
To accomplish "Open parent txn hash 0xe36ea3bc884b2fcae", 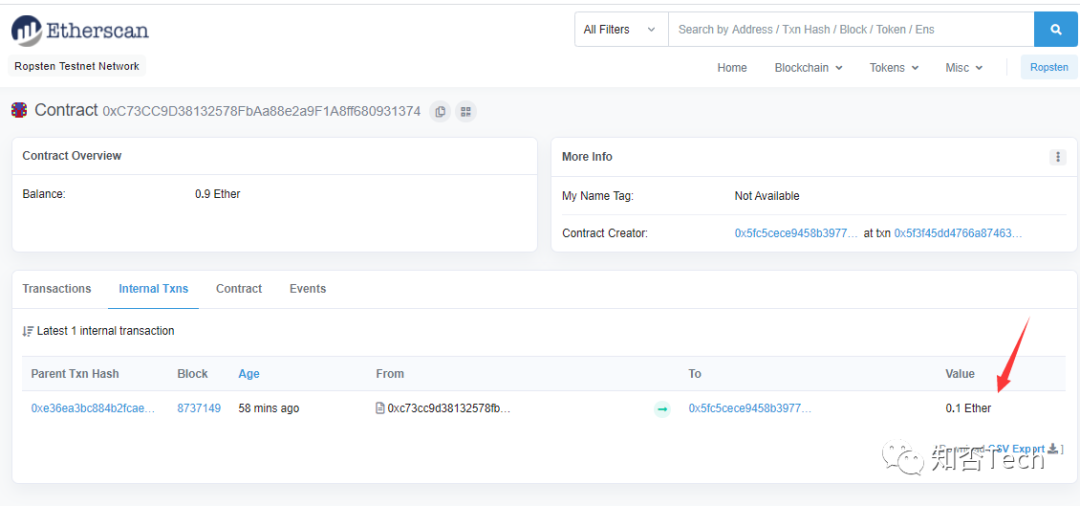I will (93, 408).
